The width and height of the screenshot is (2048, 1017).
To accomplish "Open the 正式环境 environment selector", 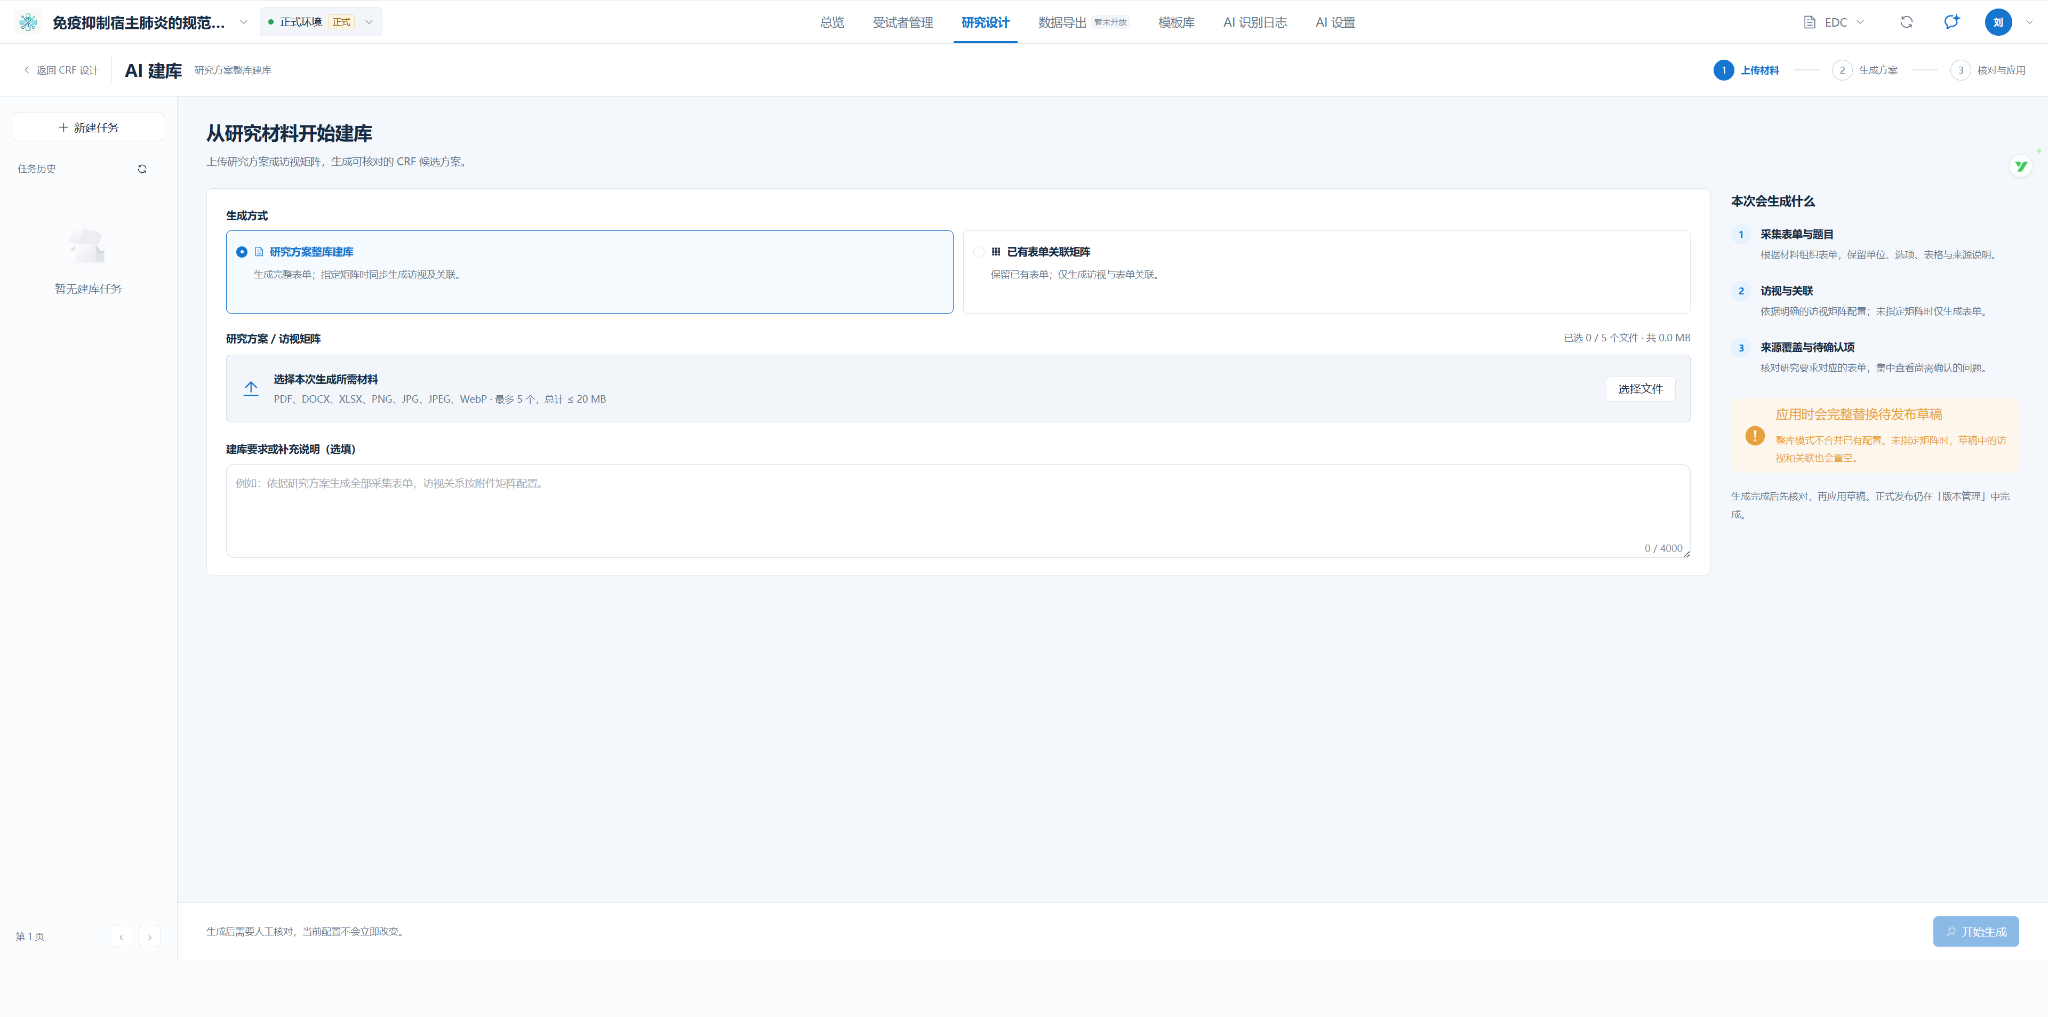I will pyautogui.click(x=321, y=22).
